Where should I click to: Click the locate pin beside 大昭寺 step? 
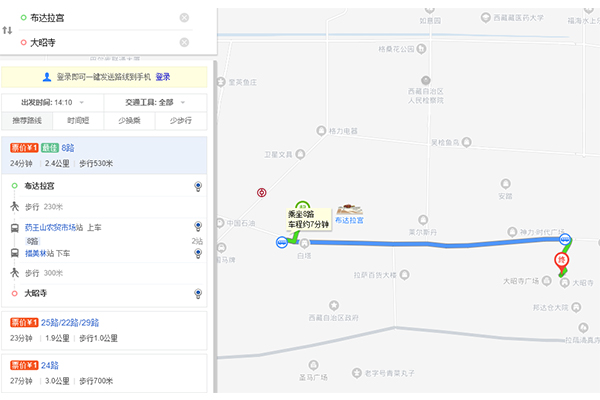pyautogui.click(x=198, y=293)
